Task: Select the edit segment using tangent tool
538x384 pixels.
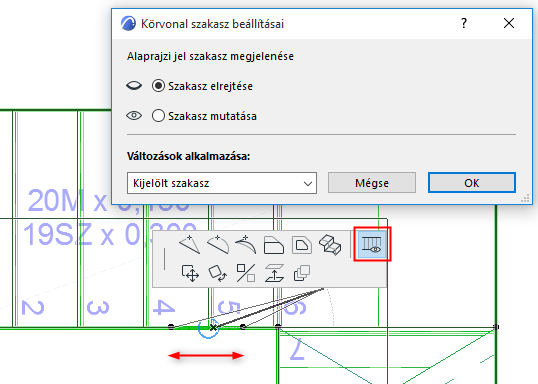Action: (246, 245)
